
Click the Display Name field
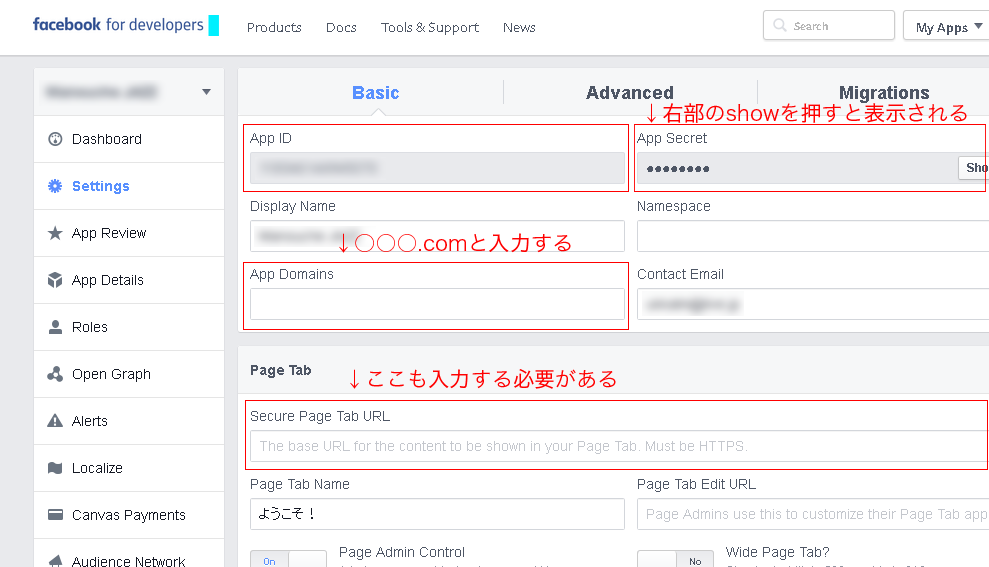tap(437, 236)
